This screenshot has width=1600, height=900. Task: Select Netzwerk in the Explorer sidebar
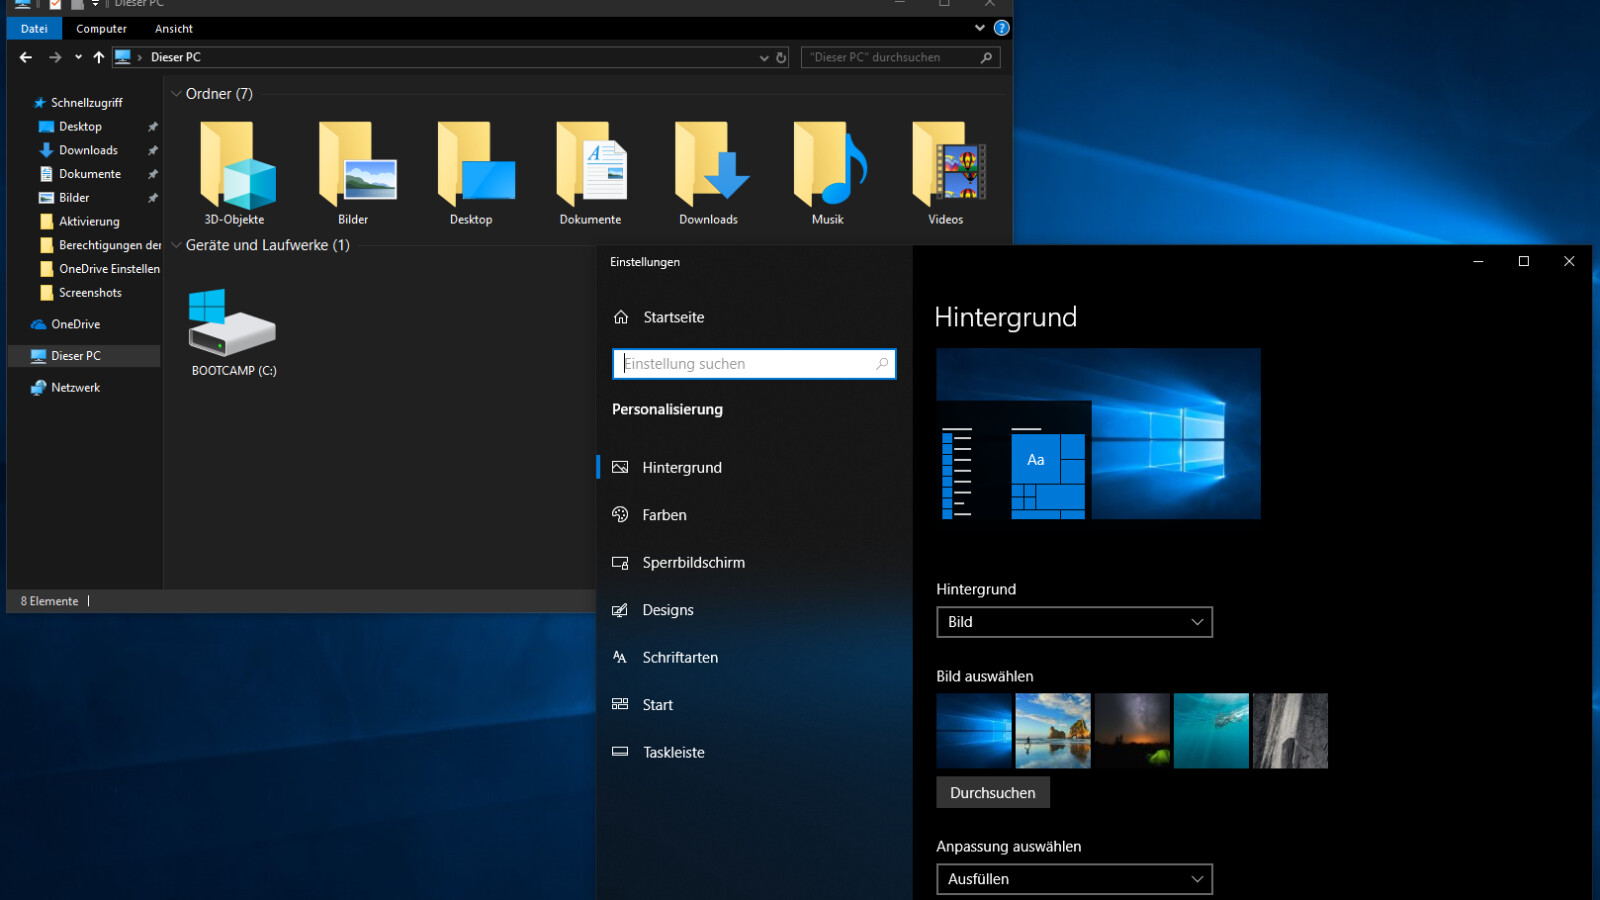74,387
